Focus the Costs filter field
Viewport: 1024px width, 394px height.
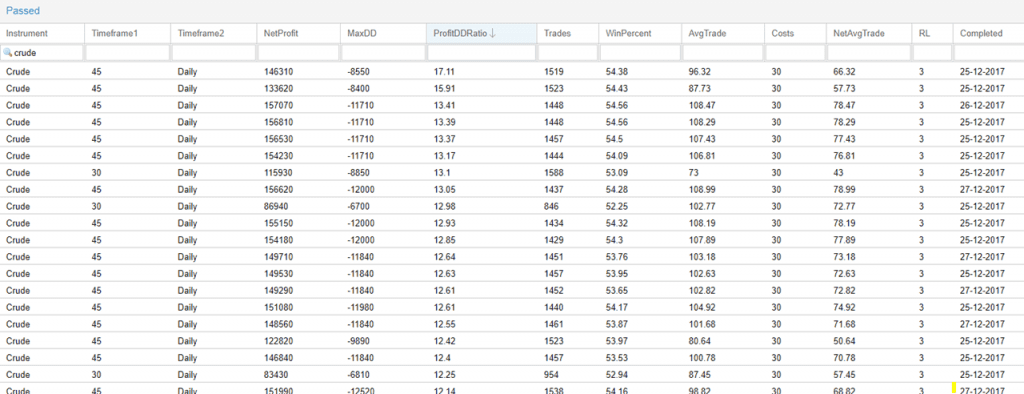click(x=795, y=53)
